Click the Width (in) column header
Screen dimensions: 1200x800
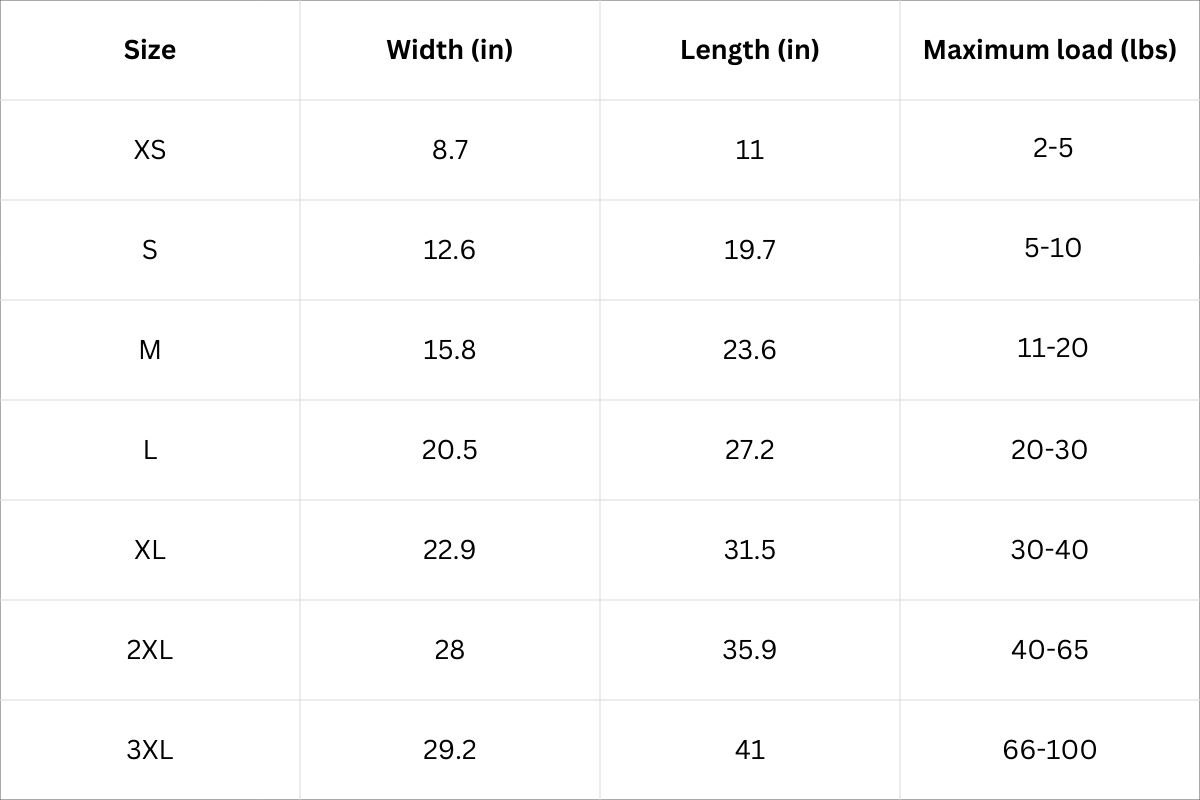(x=450, y=50)
